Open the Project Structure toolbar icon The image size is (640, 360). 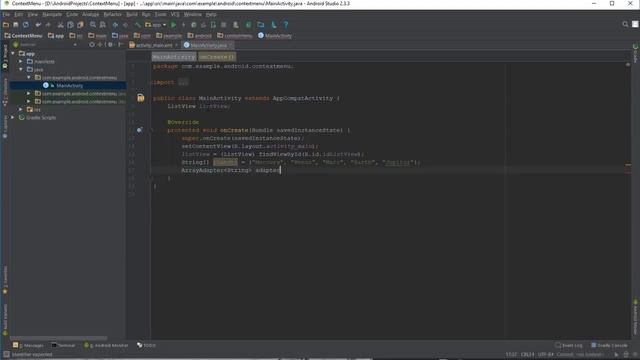[x=261, y=25]
